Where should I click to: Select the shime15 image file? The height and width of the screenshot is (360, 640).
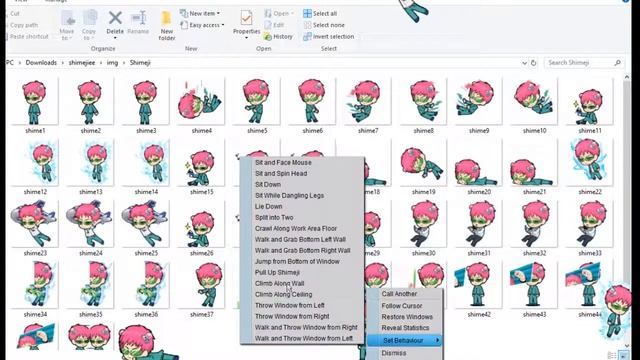(202, 167)
